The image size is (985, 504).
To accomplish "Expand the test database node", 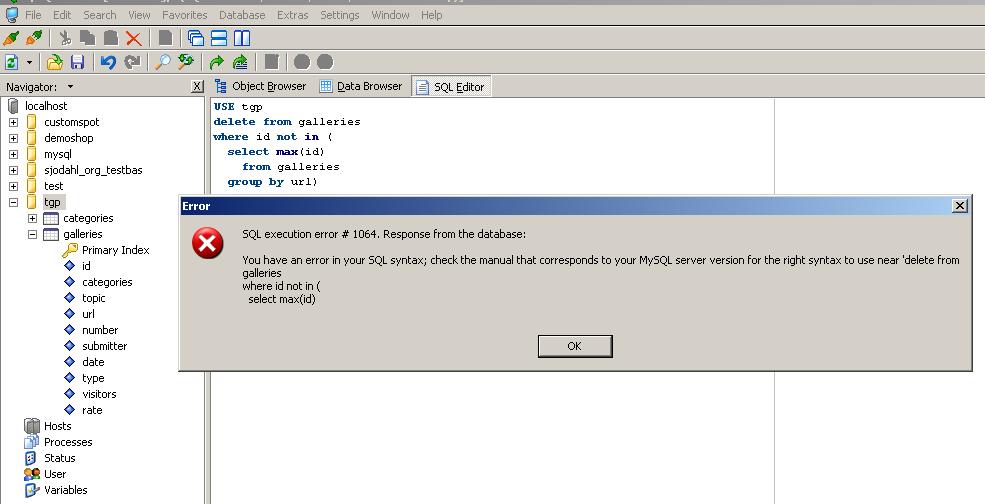I will pos(13,186).
